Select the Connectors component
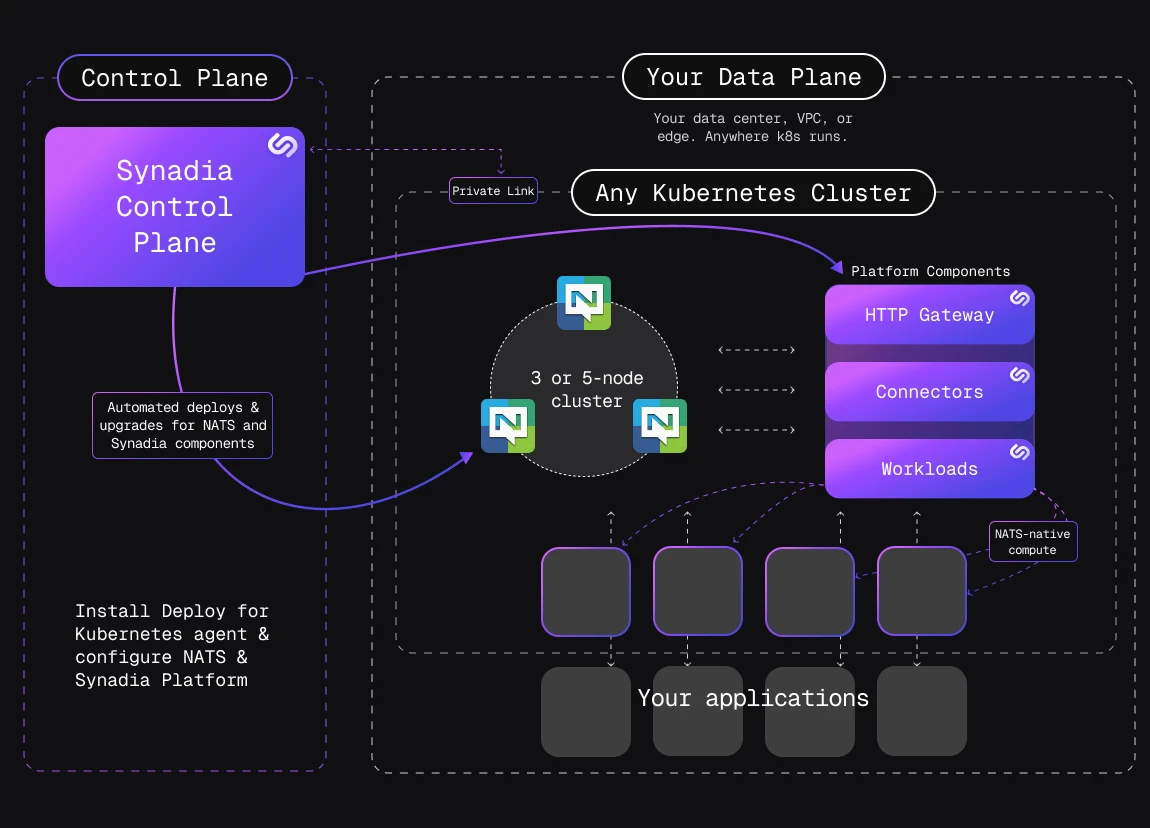Image resolution: width=1150 pixels, height=828 pixels. [929, 392]
